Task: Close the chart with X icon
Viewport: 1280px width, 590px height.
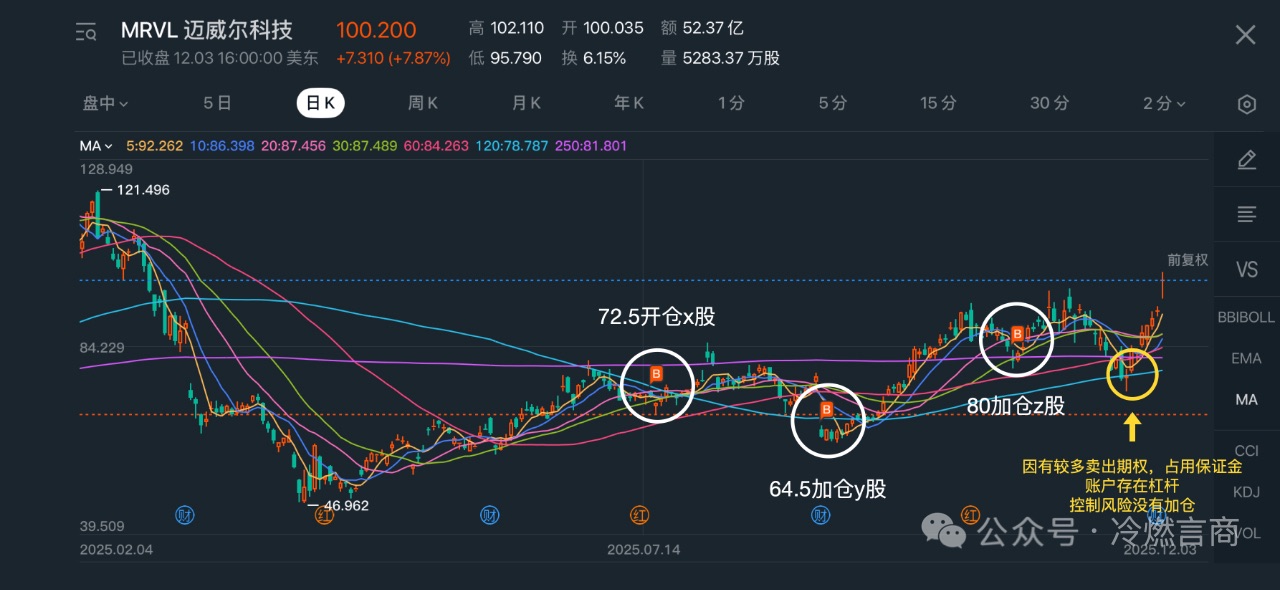Action: coord(1245,35)
